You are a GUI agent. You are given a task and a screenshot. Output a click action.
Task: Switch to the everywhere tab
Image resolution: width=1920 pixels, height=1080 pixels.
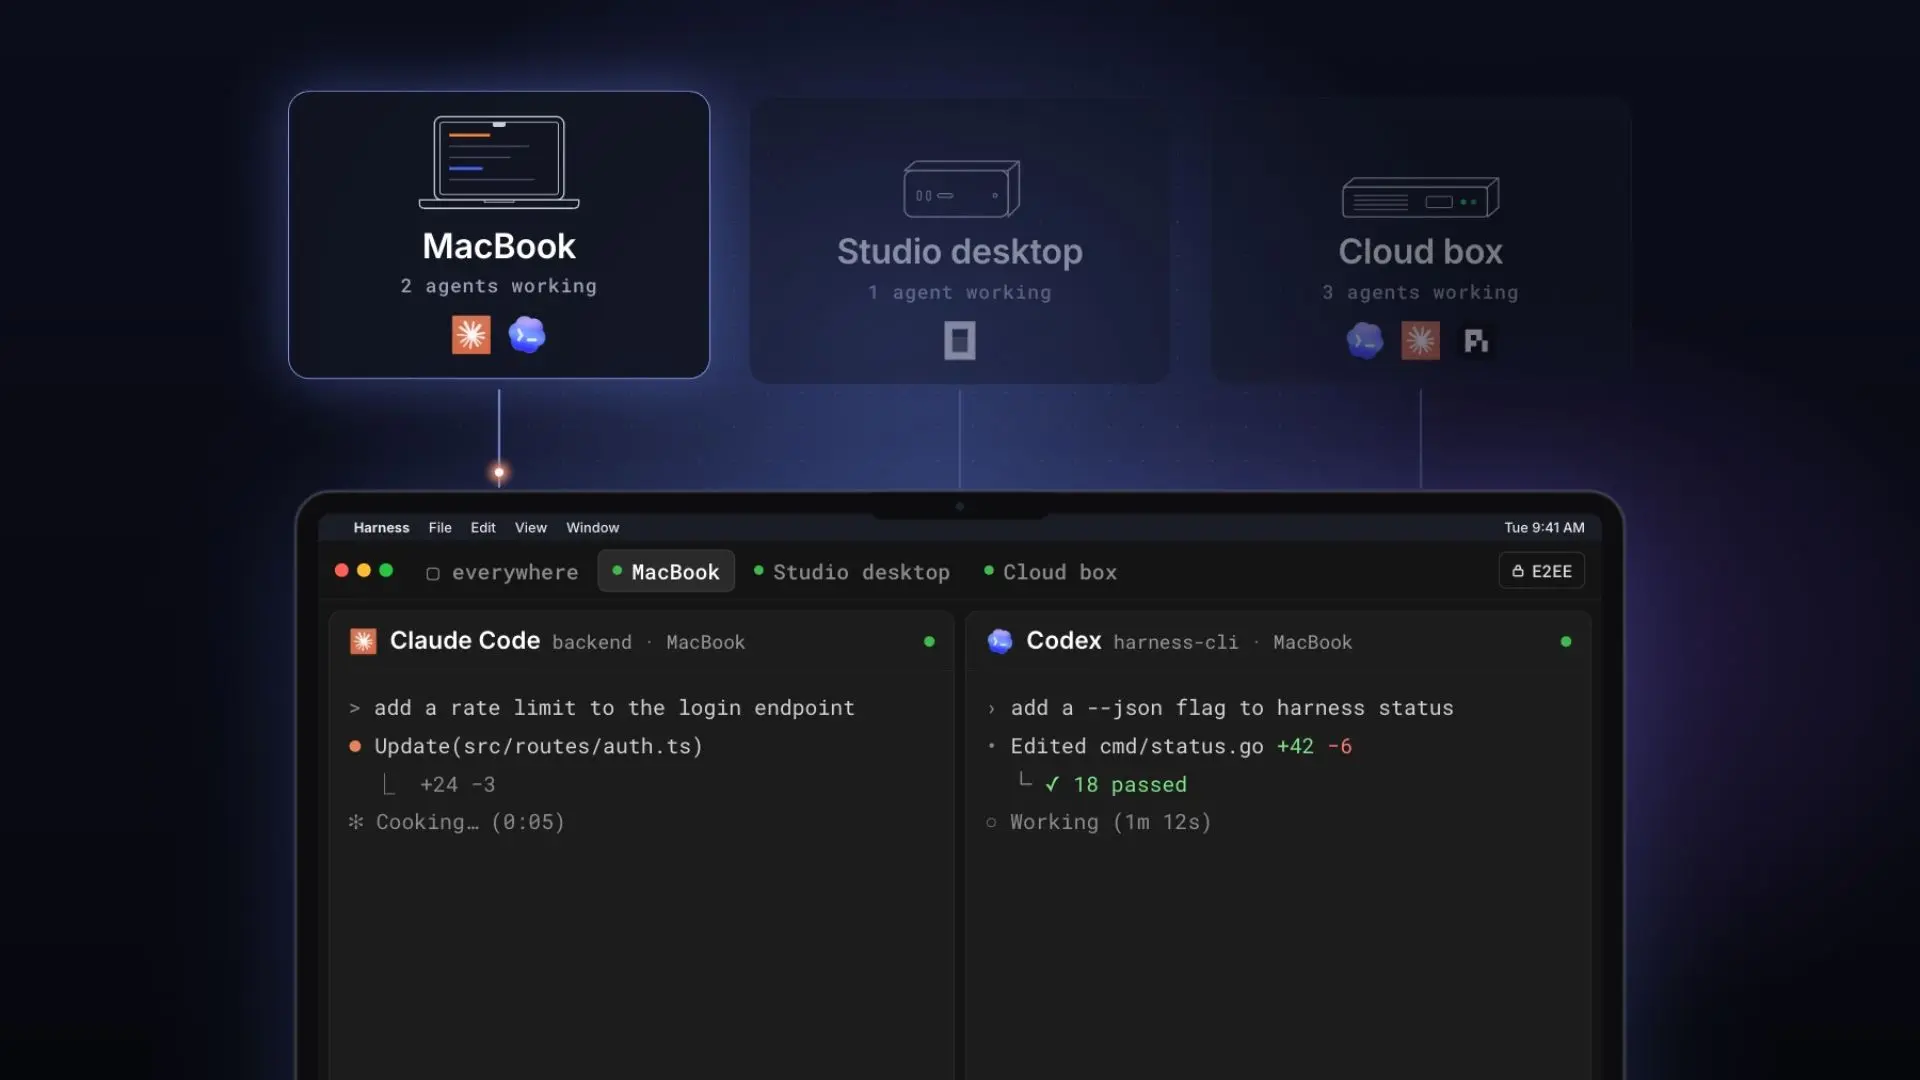tap(503, 572)
